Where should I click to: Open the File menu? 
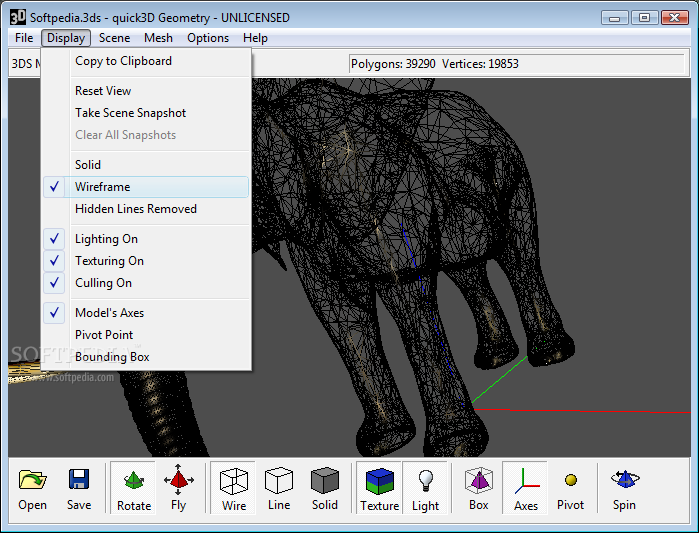pyautogui.click(x=24, y=38)
